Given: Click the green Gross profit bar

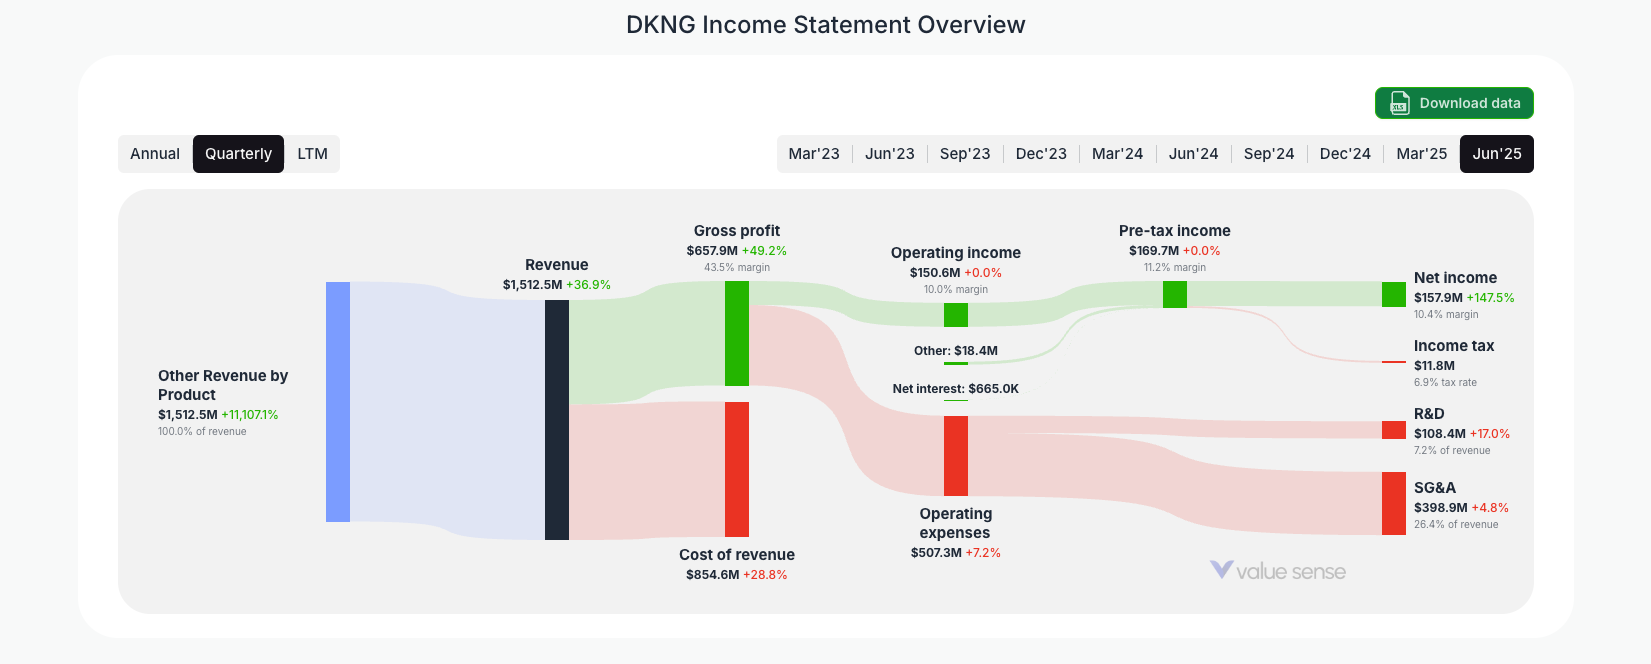Looking at the screenshot, I should pyautogui.click(x=737, y=333).
